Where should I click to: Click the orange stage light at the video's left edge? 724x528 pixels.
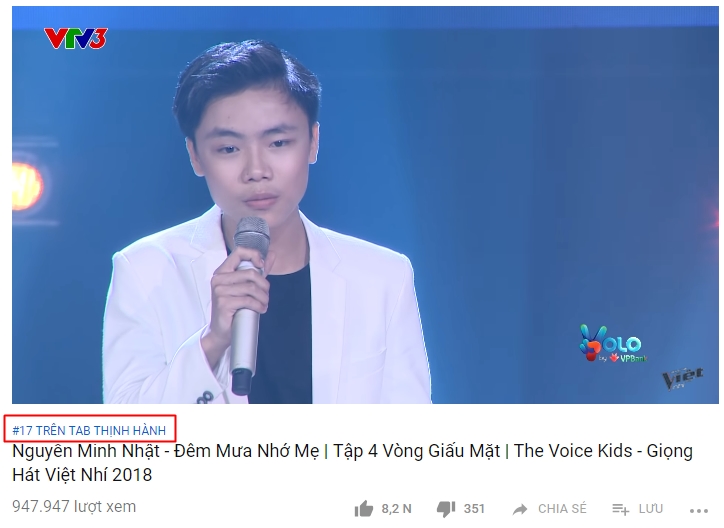27,187
